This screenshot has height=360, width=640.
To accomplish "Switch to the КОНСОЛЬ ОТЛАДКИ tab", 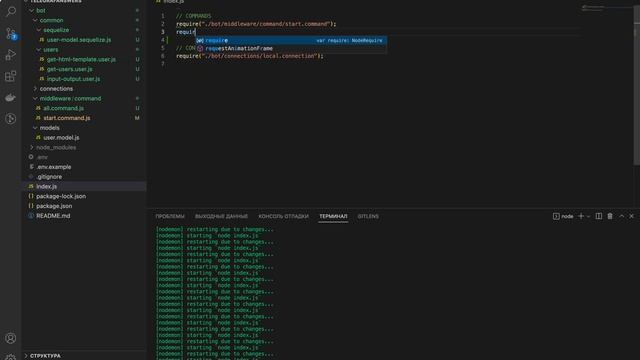I will 283,216.
